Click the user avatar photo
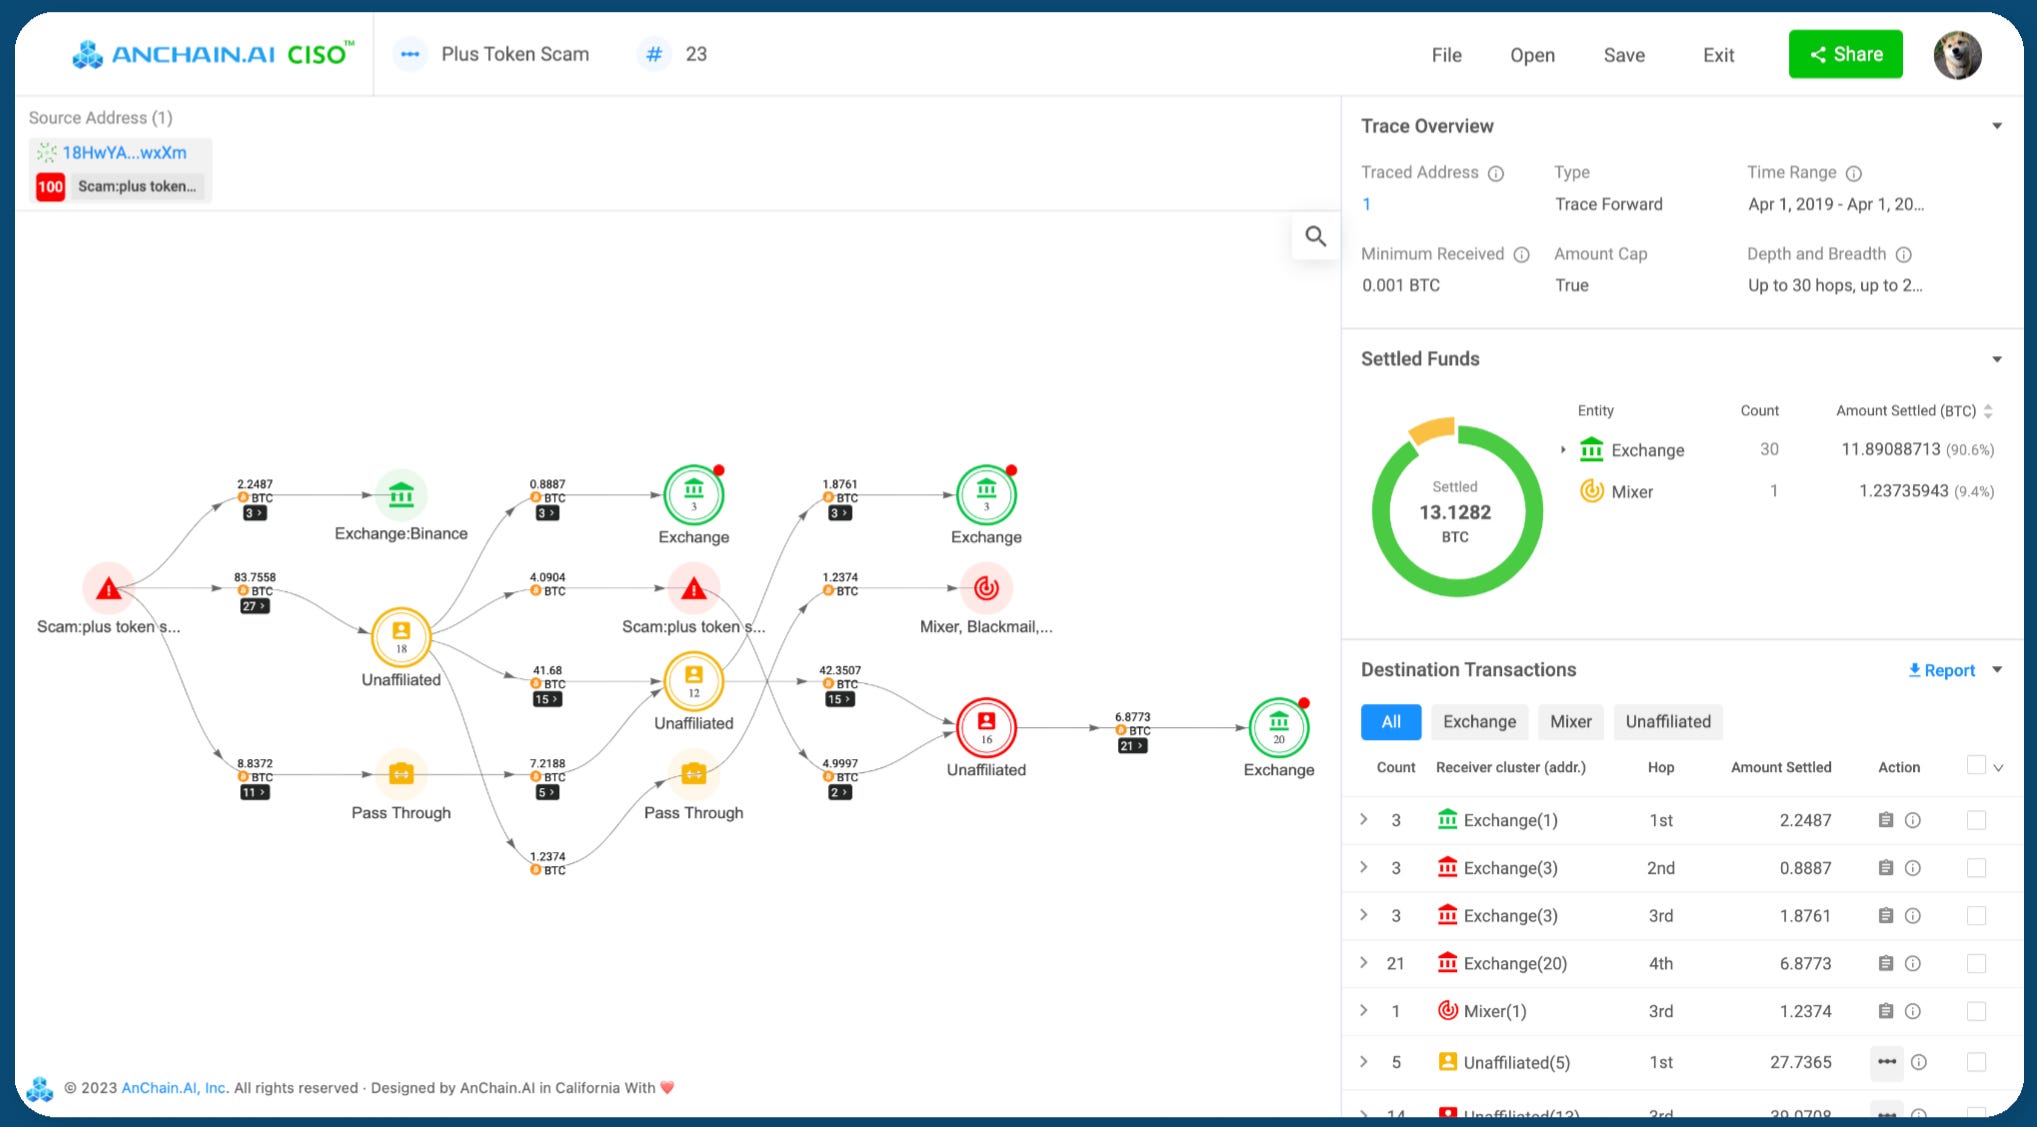Viewport: 2037px width, 1127px height. click(1956, 55)
